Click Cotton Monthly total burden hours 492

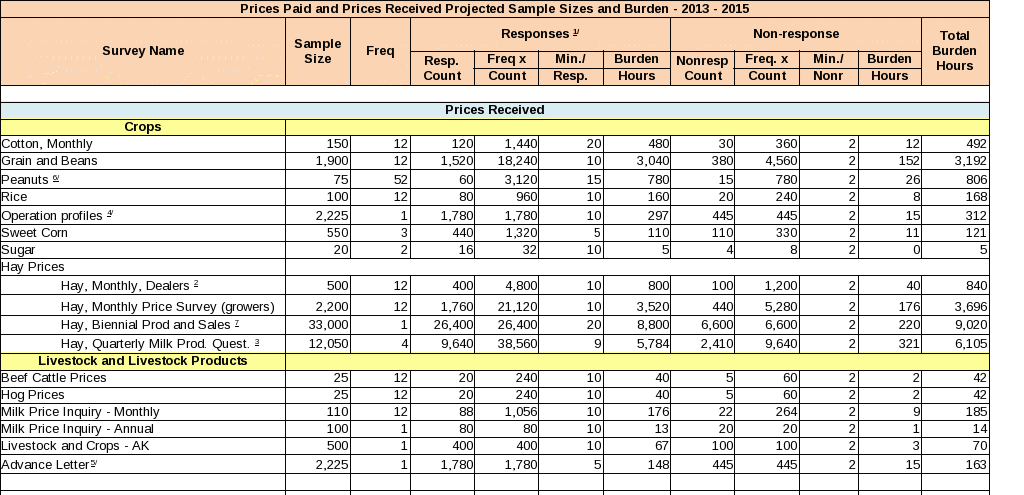977,144
